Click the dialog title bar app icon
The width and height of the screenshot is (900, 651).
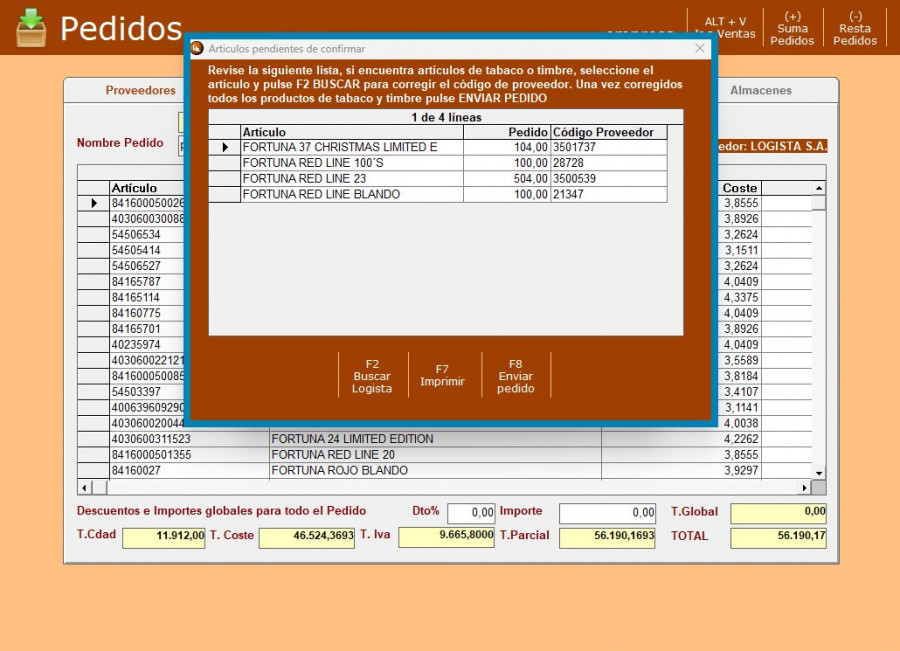[x=197, y=48]
